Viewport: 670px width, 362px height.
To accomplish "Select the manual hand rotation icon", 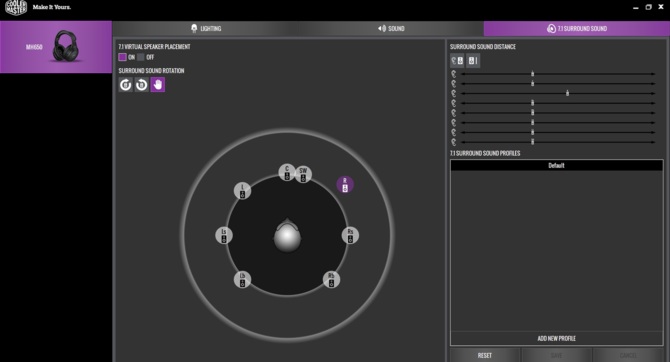I will point(158,85).
